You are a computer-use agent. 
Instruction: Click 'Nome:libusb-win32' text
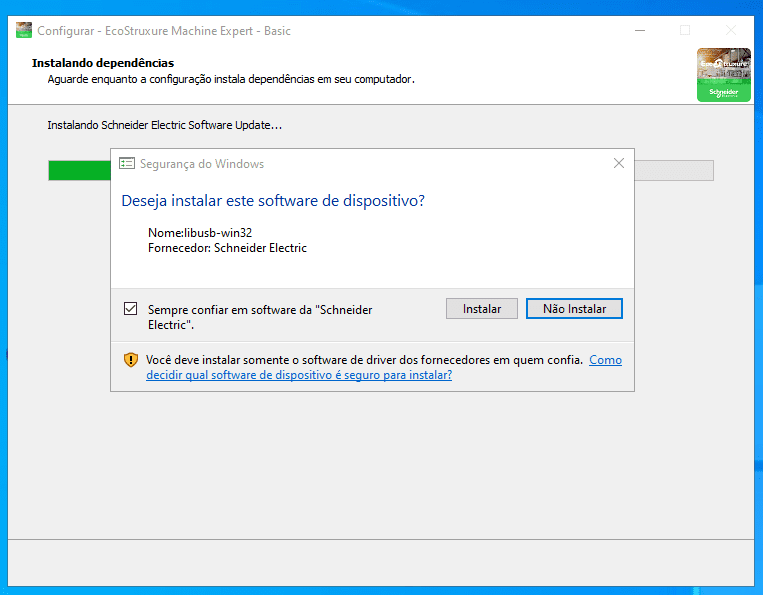click(200, 233)
